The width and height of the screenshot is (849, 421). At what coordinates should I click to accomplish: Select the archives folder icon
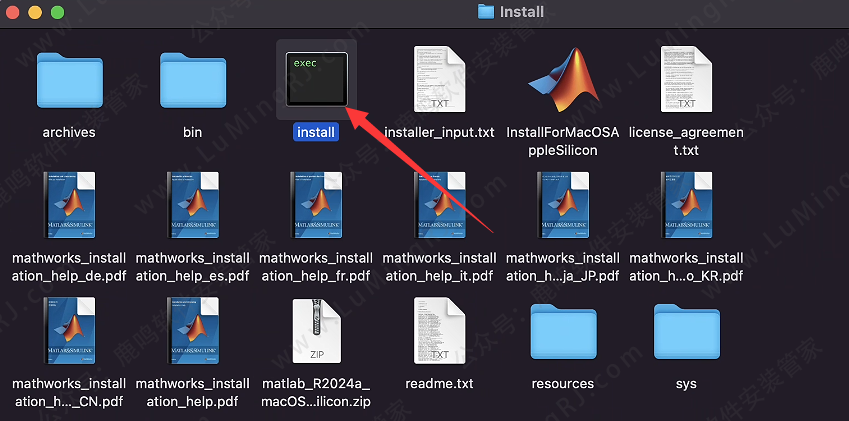[69, 80]
